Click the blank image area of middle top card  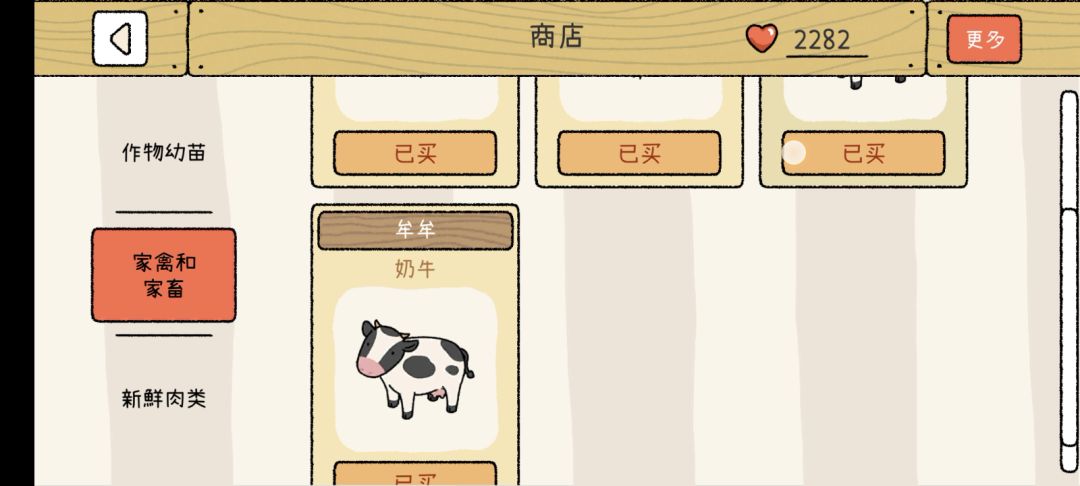pos(640,99)
